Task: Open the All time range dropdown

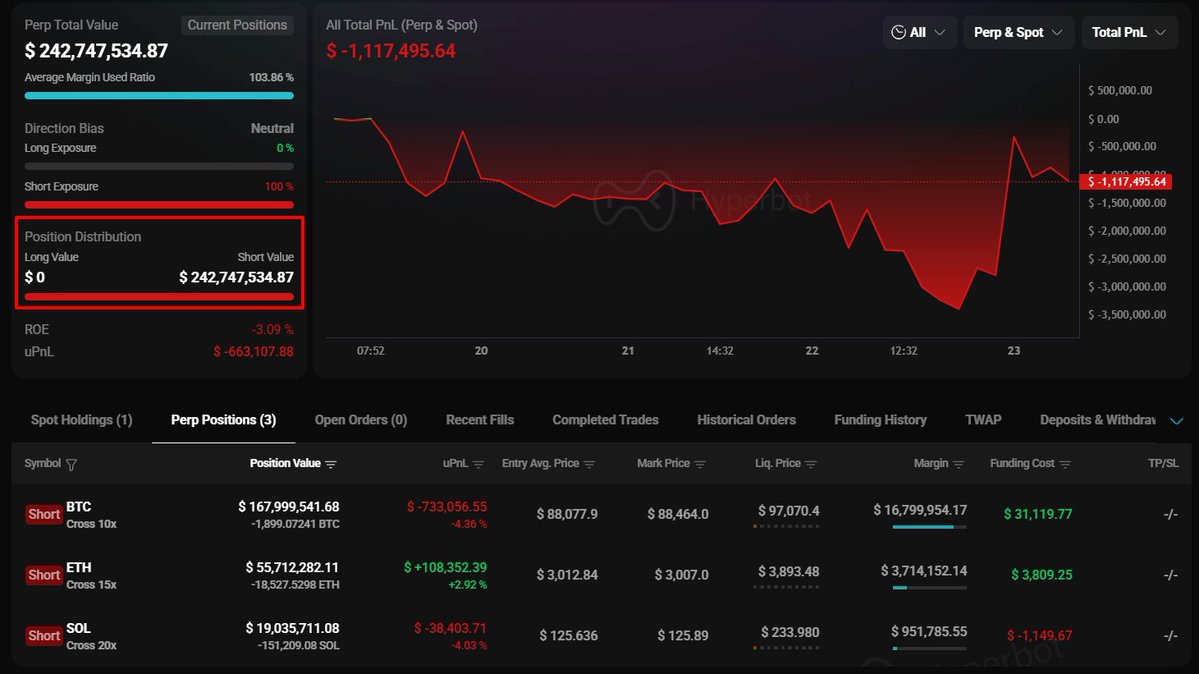Action: (919, 33)
